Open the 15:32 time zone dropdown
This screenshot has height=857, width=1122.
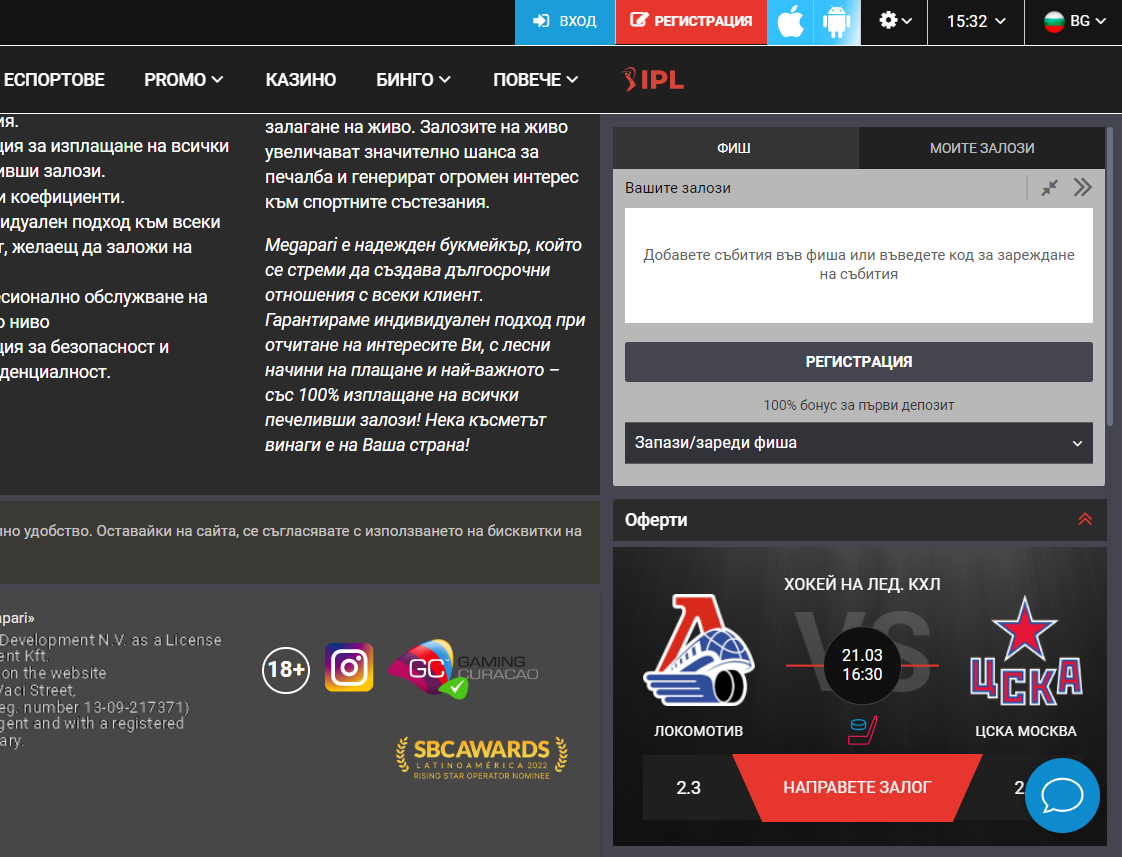click(976, 21)
